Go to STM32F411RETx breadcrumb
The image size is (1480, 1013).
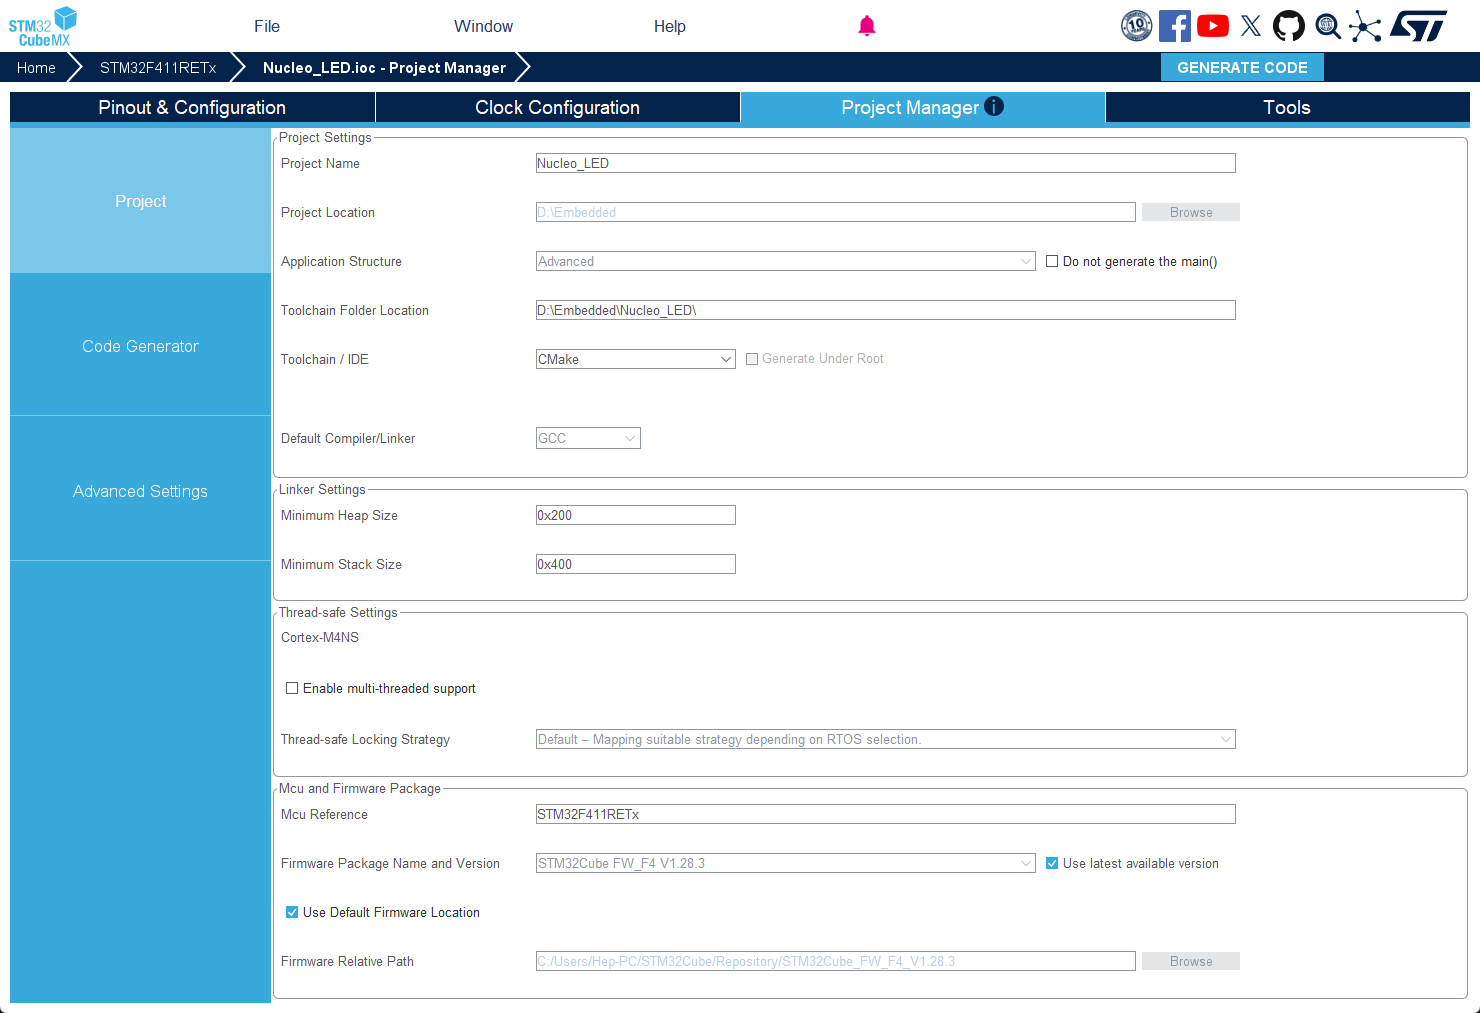[158, 67]
